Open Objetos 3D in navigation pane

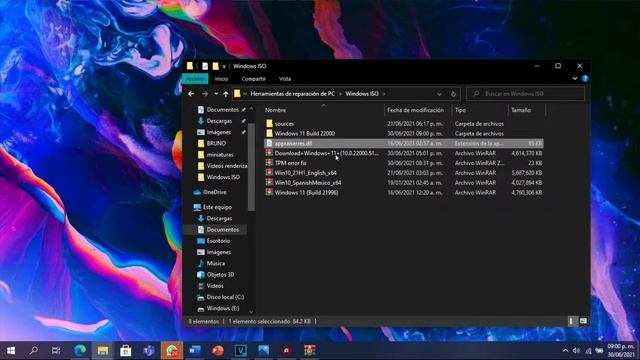coord(220,275)
